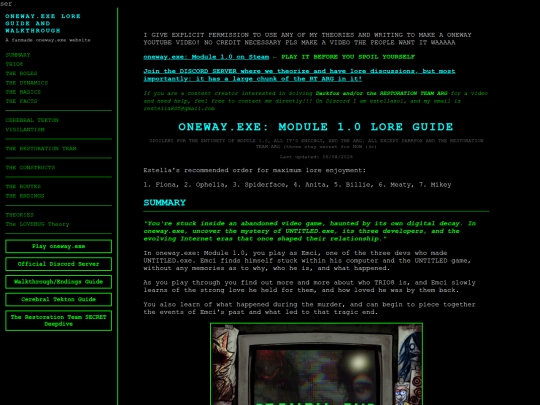The image size is (540, 405).
Task: Click the ONEWAY.EXE: MODULE 1.0 LORE GUIDE heading
Action: (316, 127)
